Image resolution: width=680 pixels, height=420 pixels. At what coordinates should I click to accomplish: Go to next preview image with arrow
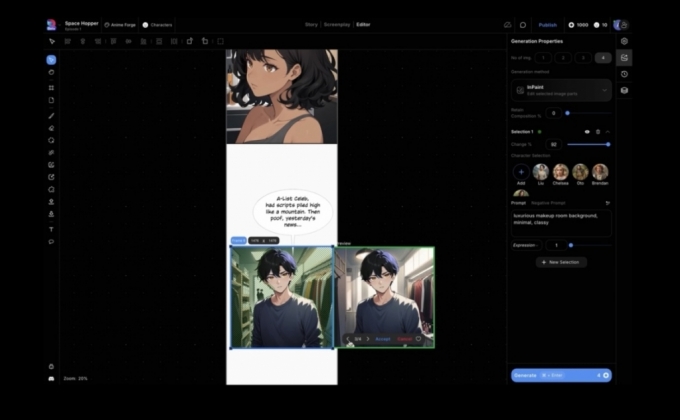(x=369, y=339)
